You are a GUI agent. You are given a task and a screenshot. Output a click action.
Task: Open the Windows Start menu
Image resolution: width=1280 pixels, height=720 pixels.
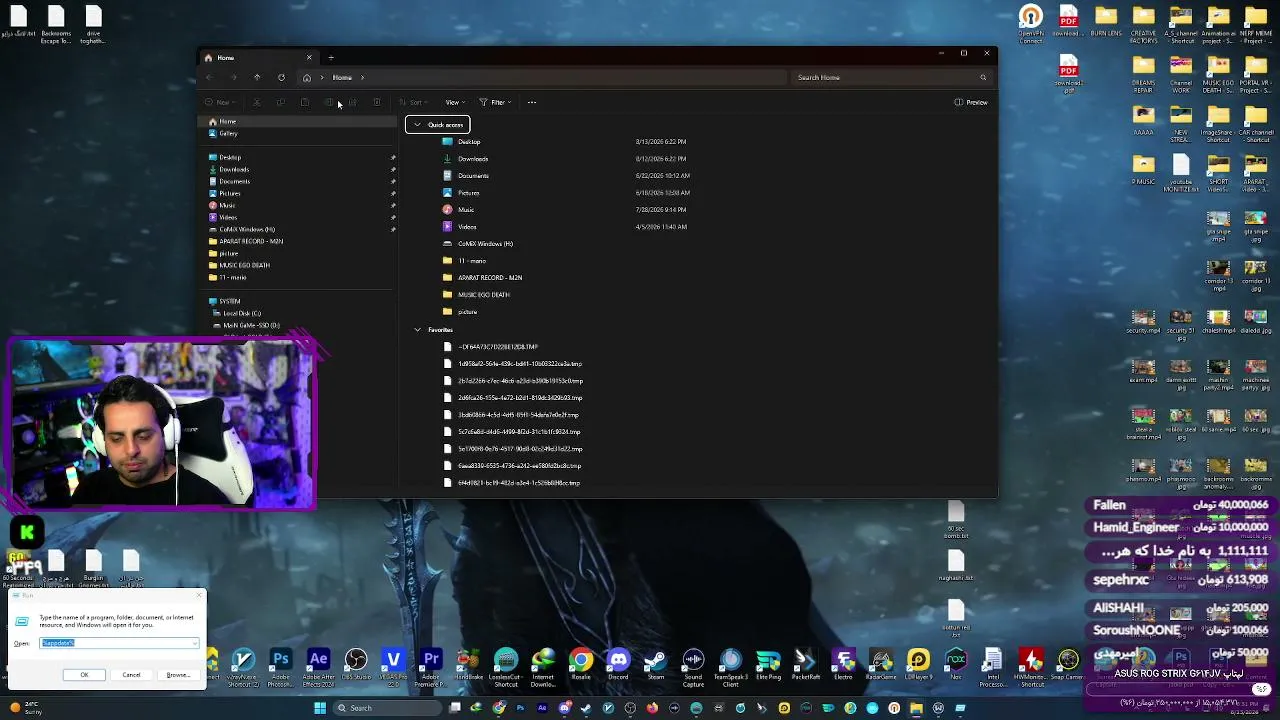coord(320,708)
